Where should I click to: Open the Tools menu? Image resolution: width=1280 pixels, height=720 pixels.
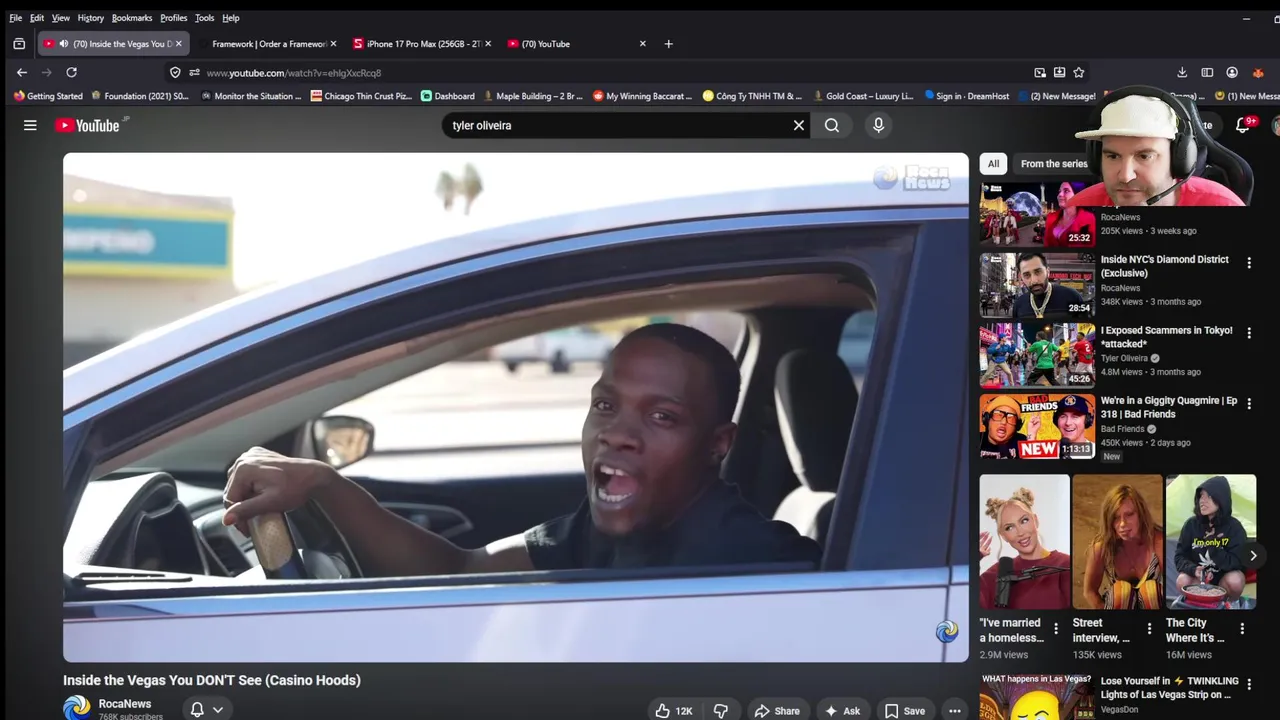(x=204, y=18)
